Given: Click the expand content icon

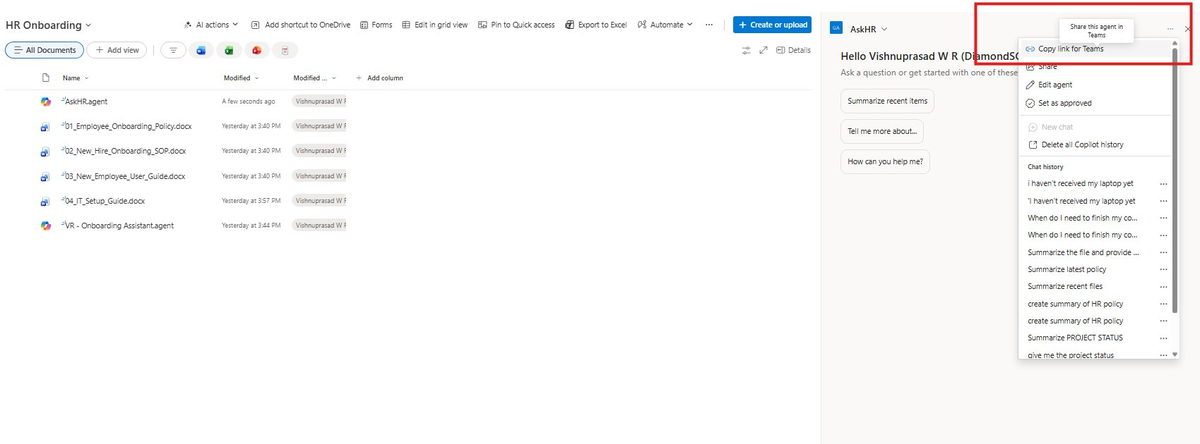Looking at the screenshot, I should tap(764, 50).
